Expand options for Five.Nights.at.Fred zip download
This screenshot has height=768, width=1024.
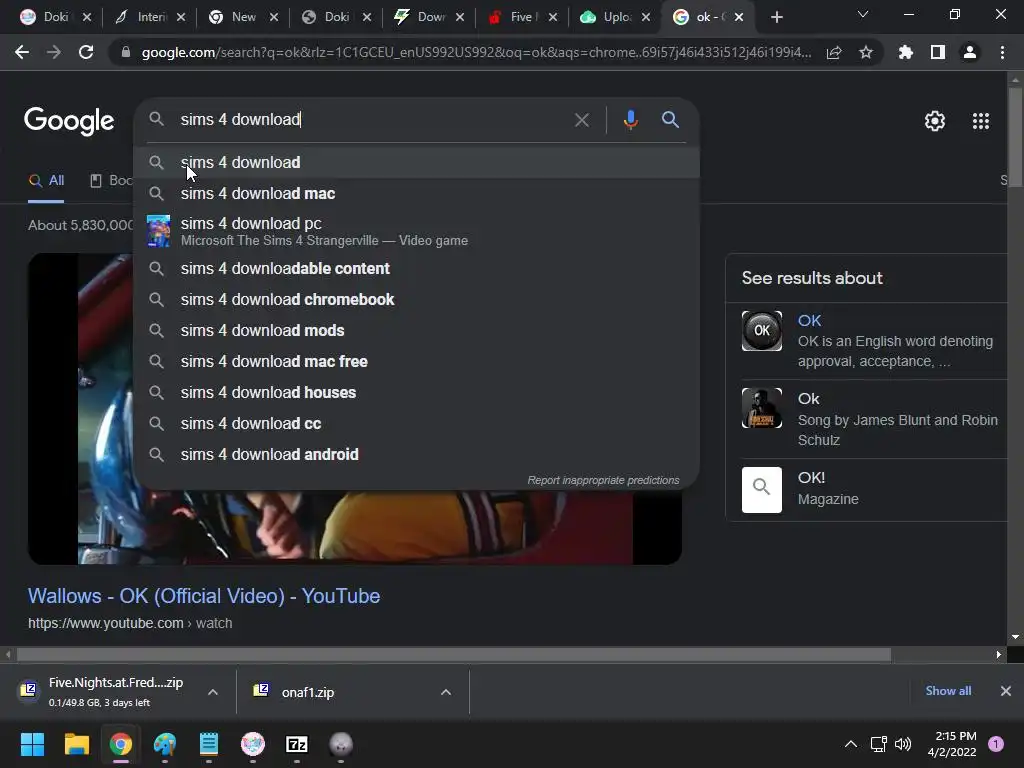[213, 692]
